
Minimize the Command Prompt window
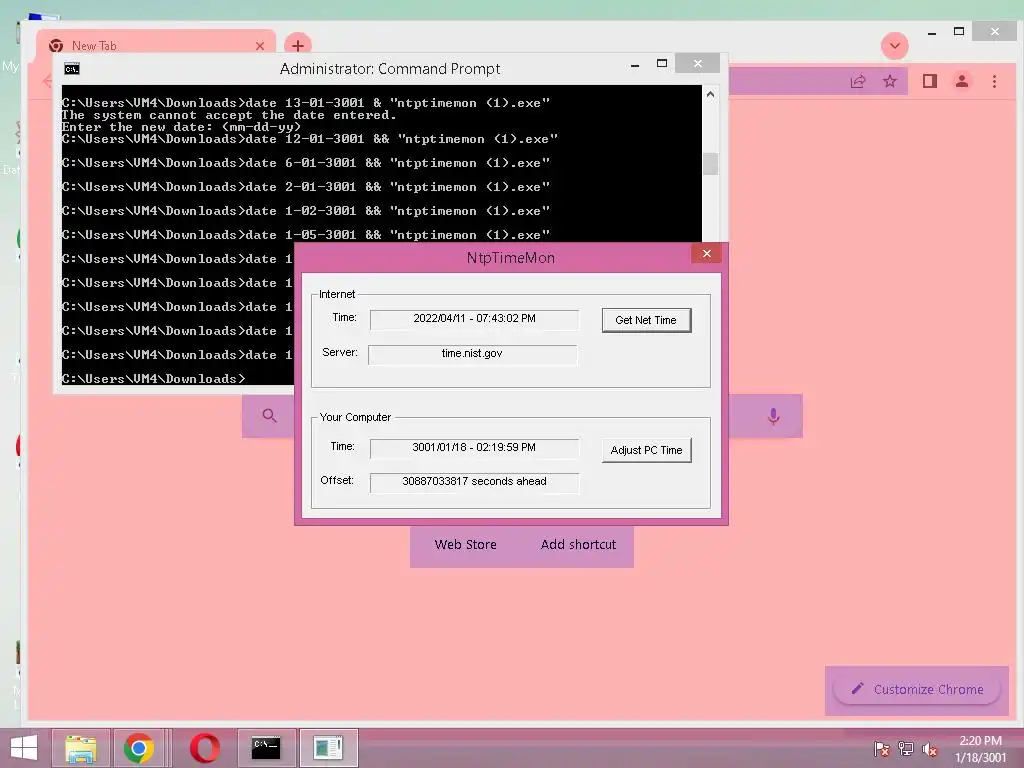pos(635,65)
